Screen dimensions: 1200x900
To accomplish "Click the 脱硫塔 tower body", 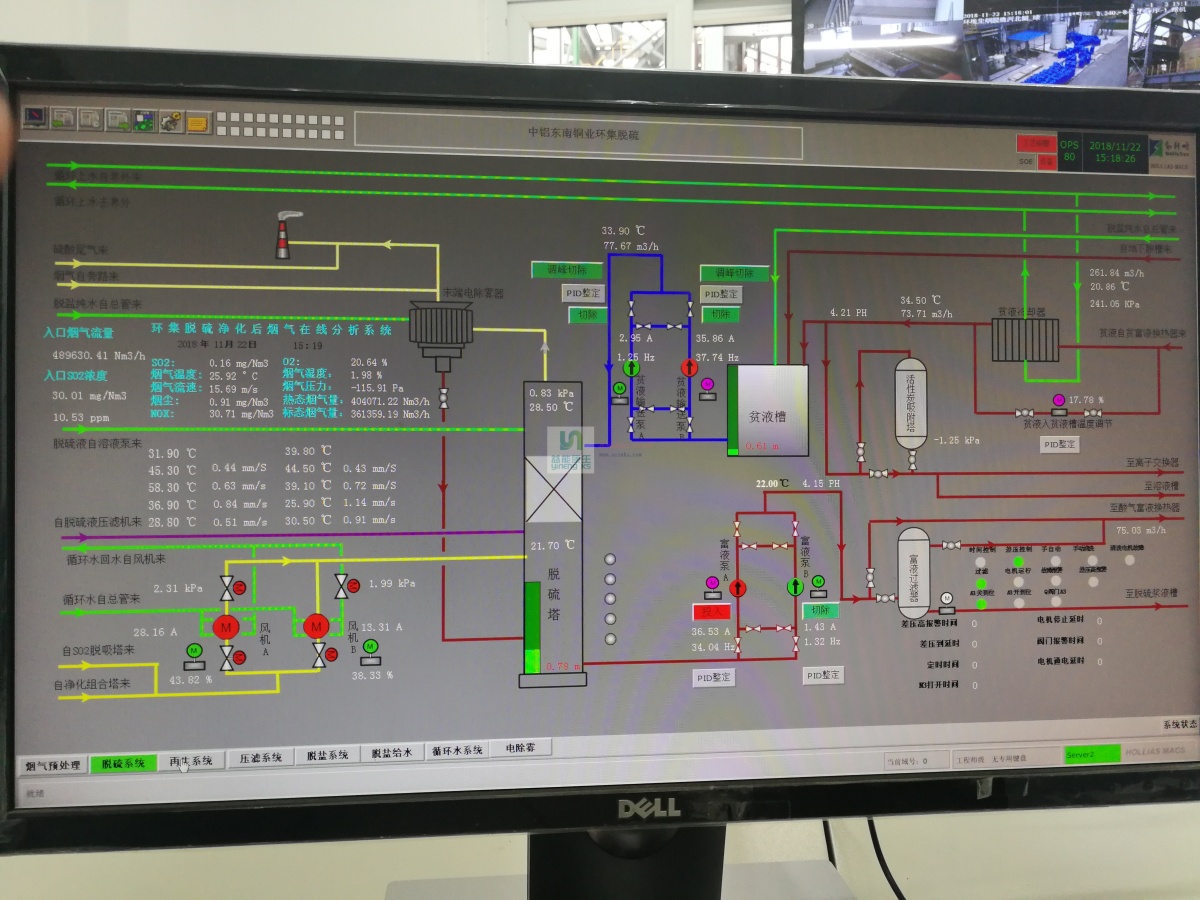I will (x=553, y=528).
